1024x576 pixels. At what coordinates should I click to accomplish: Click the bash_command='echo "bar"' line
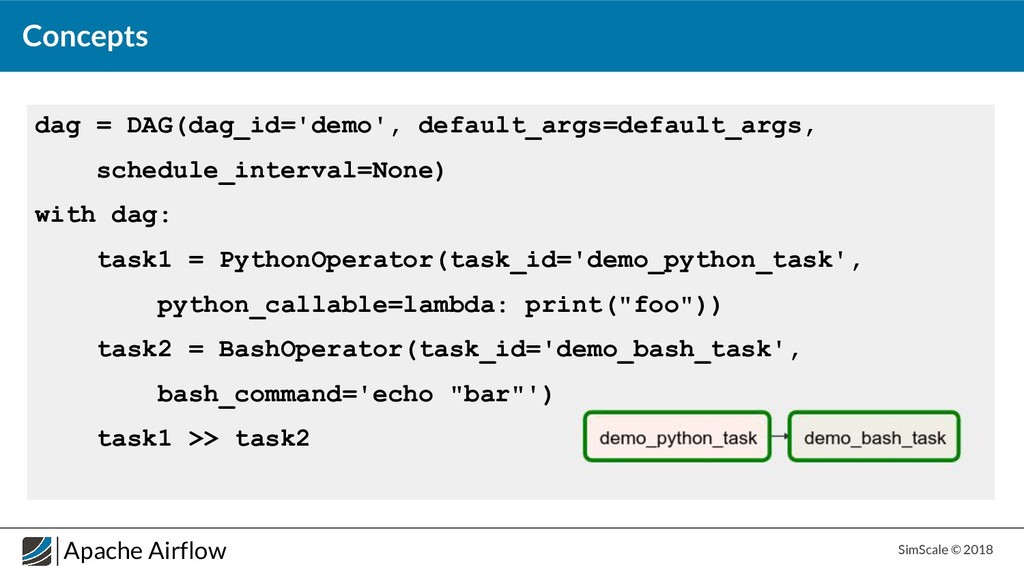[355, 394]
